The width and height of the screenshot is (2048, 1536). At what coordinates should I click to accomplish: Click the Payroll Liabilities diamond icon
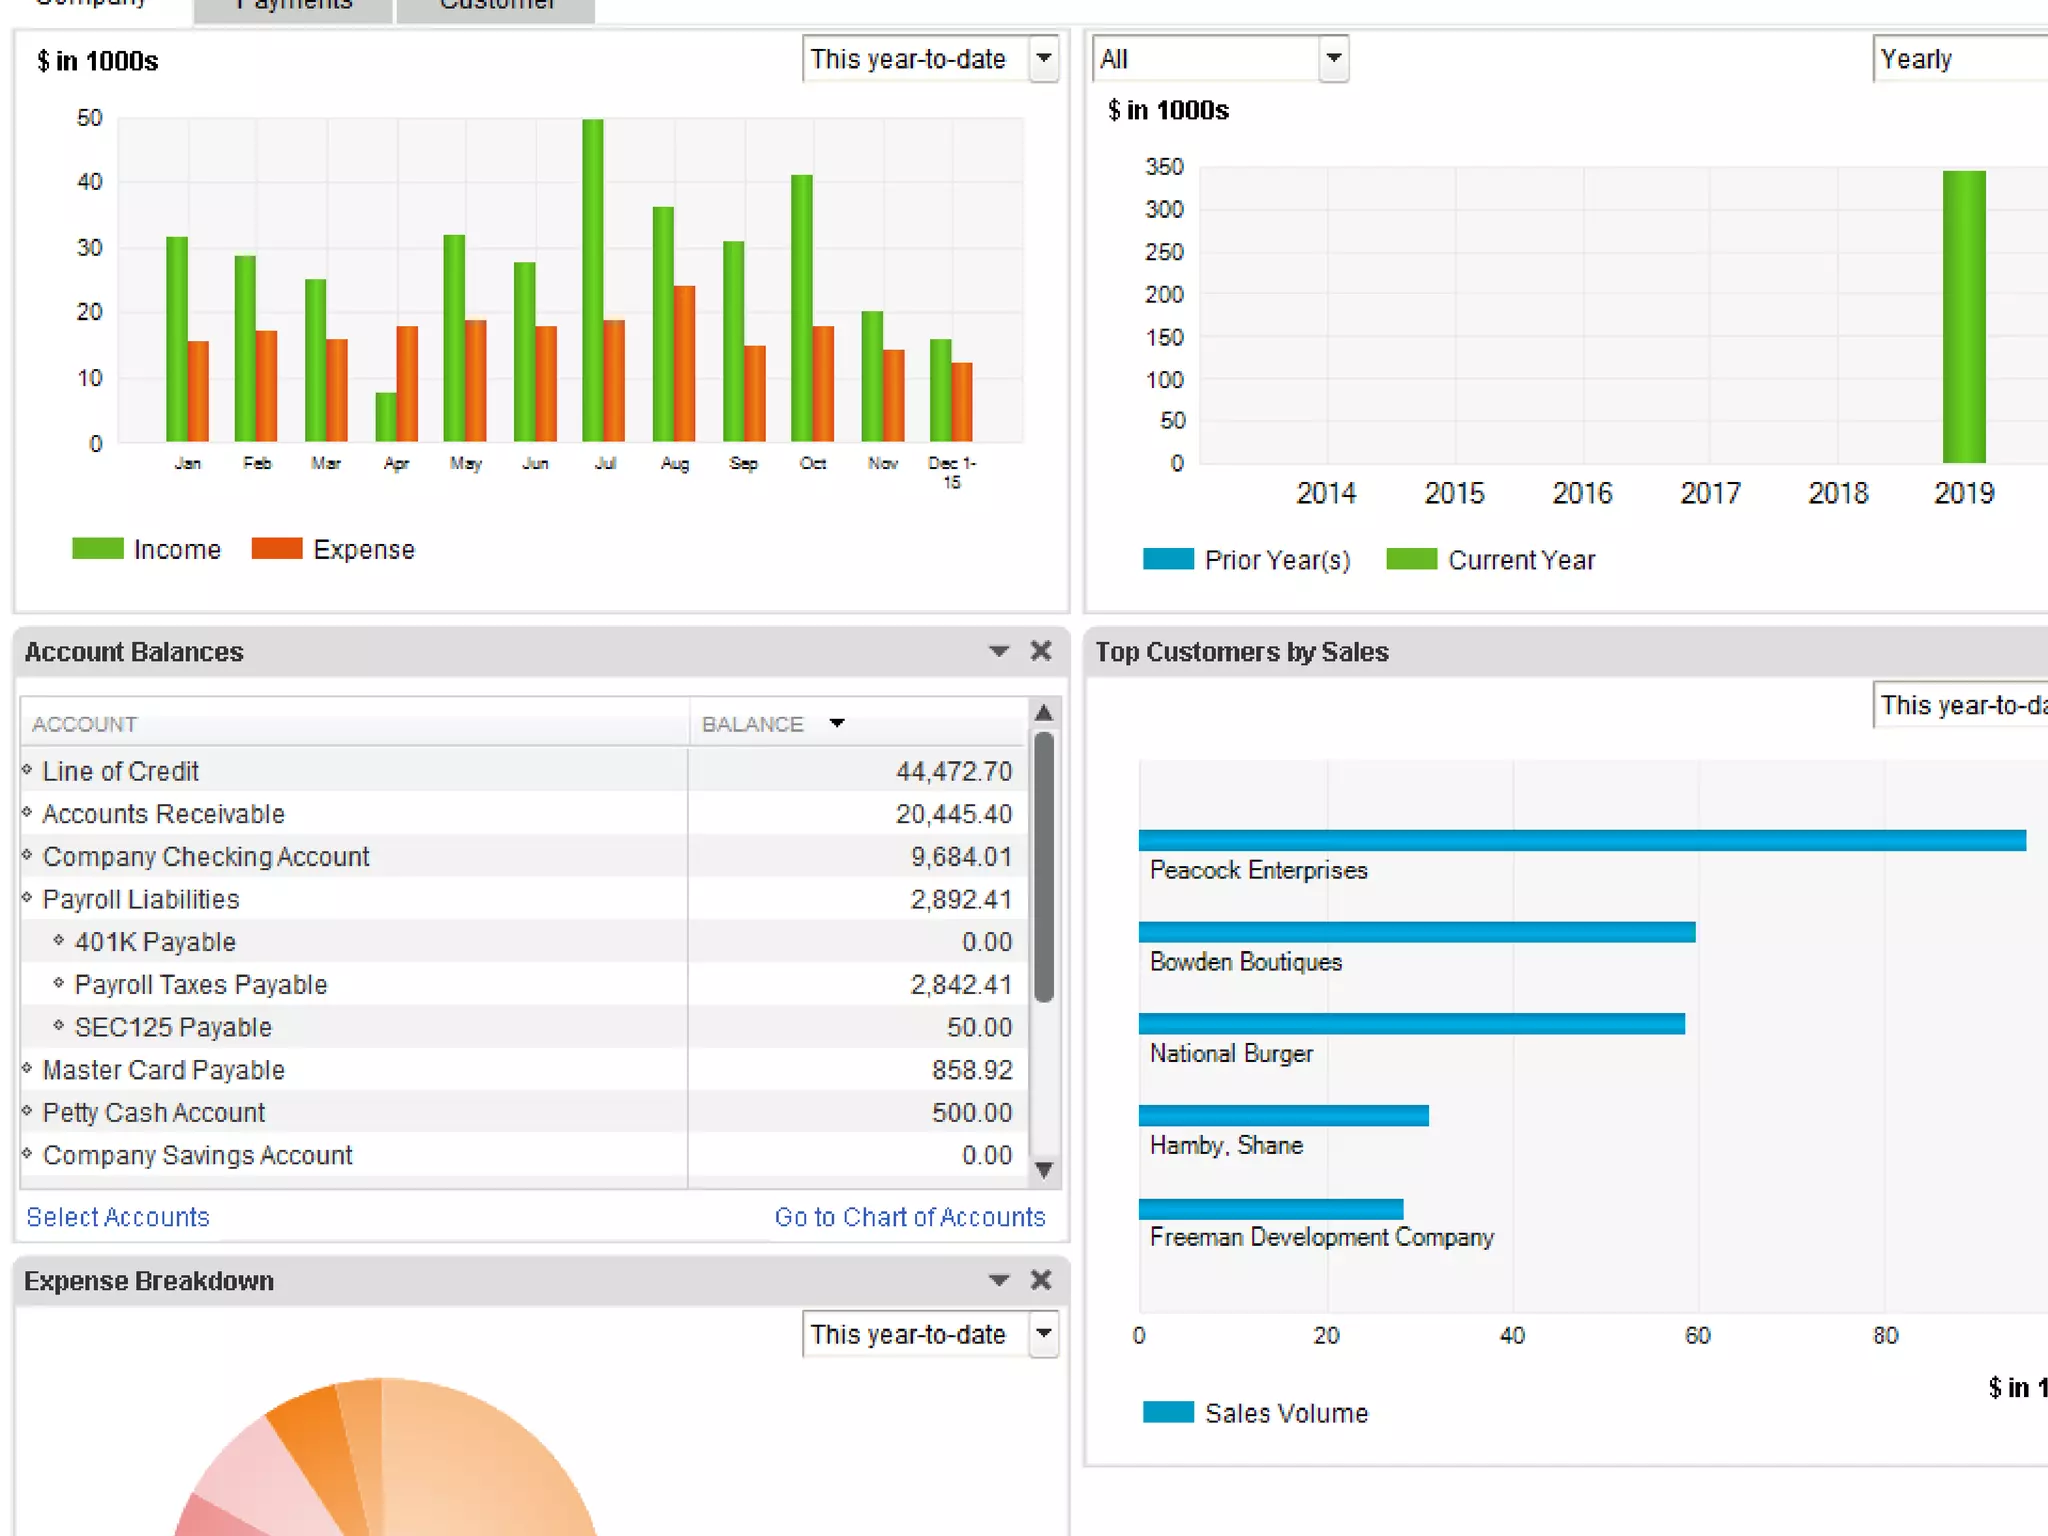click(28, 897)
